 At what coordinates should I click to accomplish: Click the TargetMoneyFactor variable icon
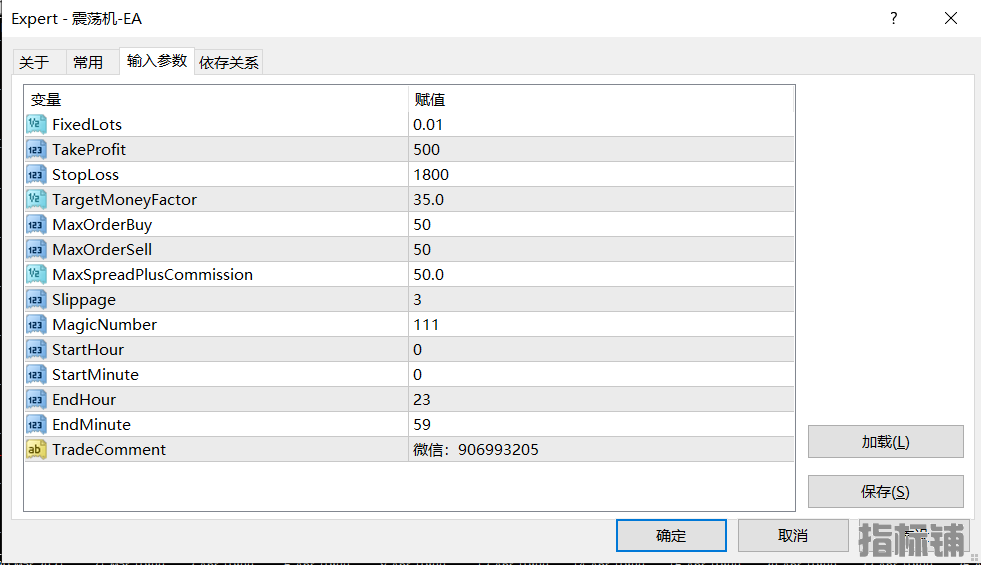tap(36, 199)
